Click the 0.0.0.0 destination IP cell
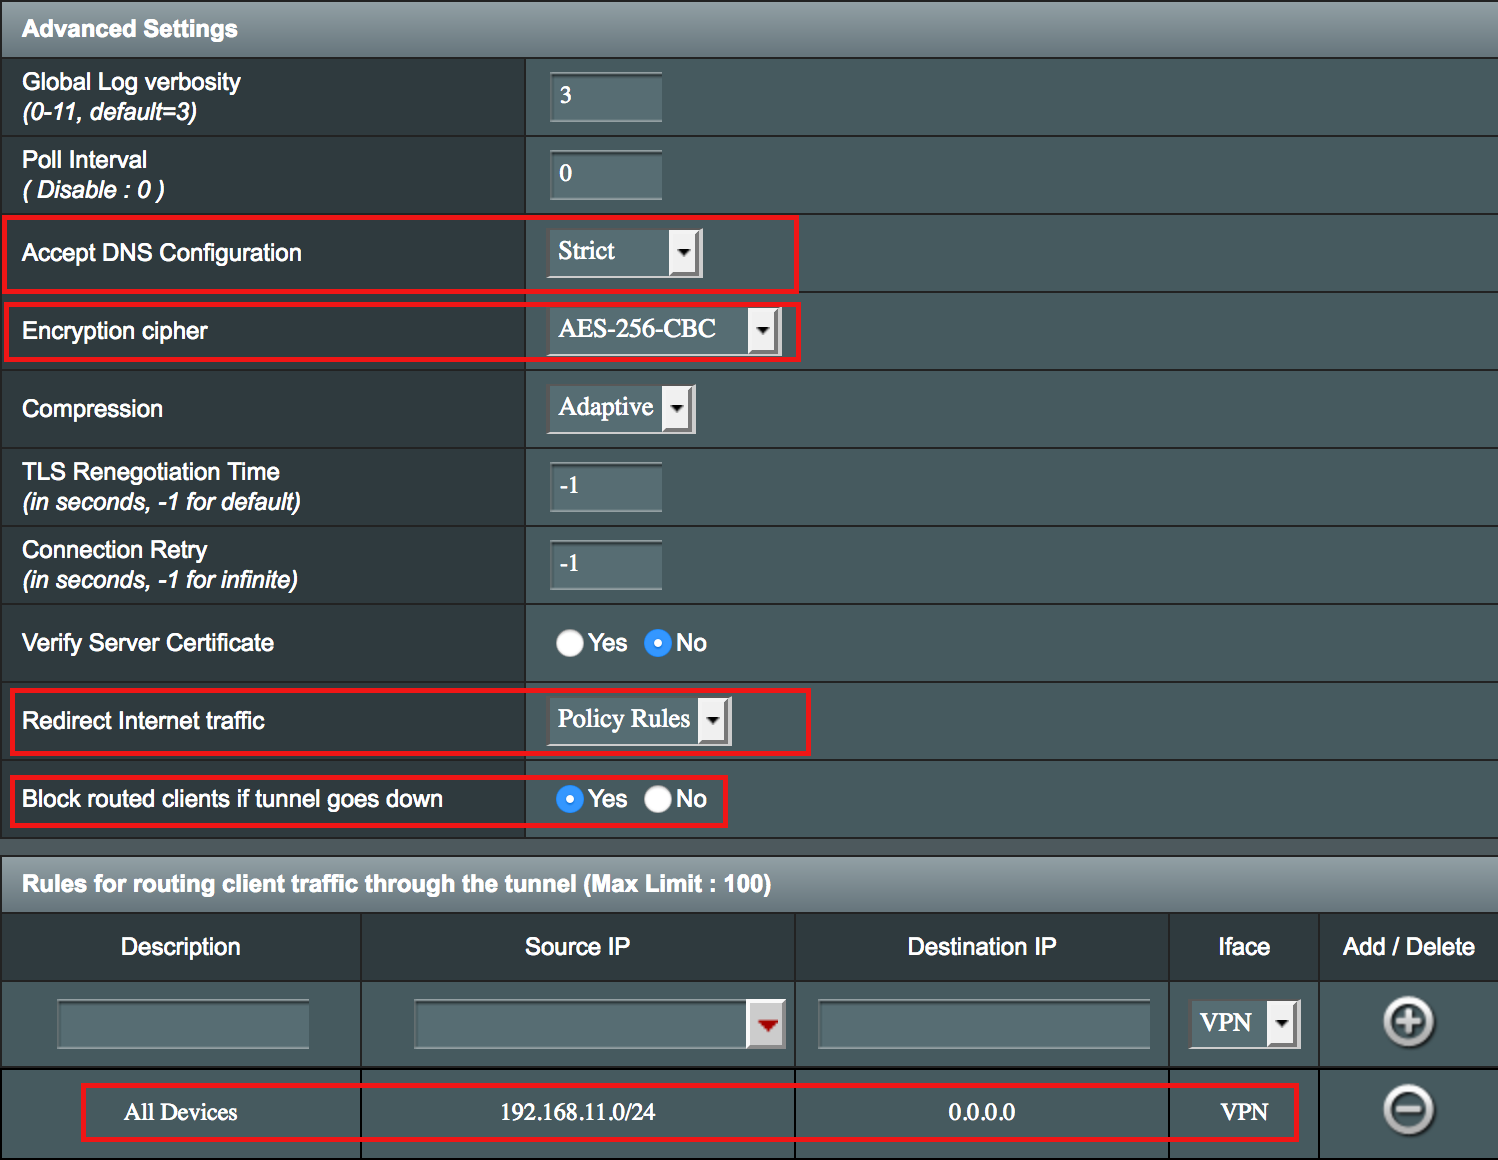The height and width of the screenshot is (1160, 1498). click(x=982, y=1112)
